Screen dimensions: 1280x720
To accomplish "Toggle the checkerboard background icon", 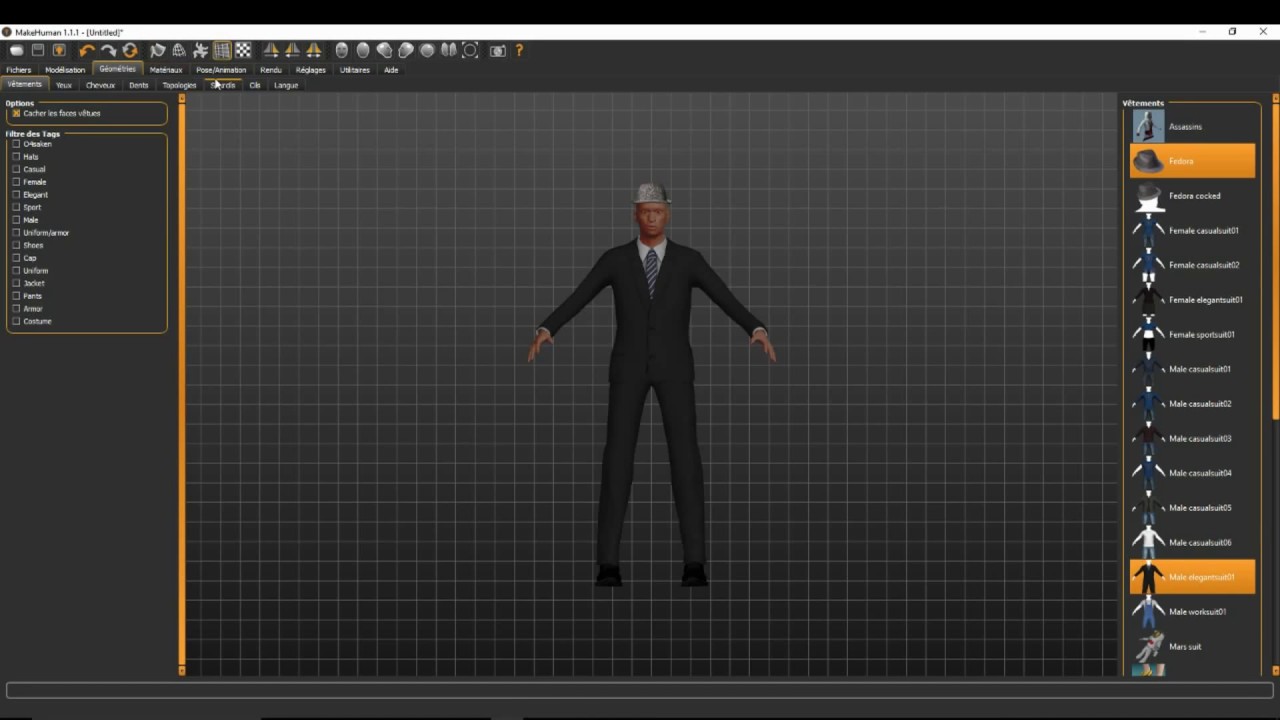I will tap(243, 50).
